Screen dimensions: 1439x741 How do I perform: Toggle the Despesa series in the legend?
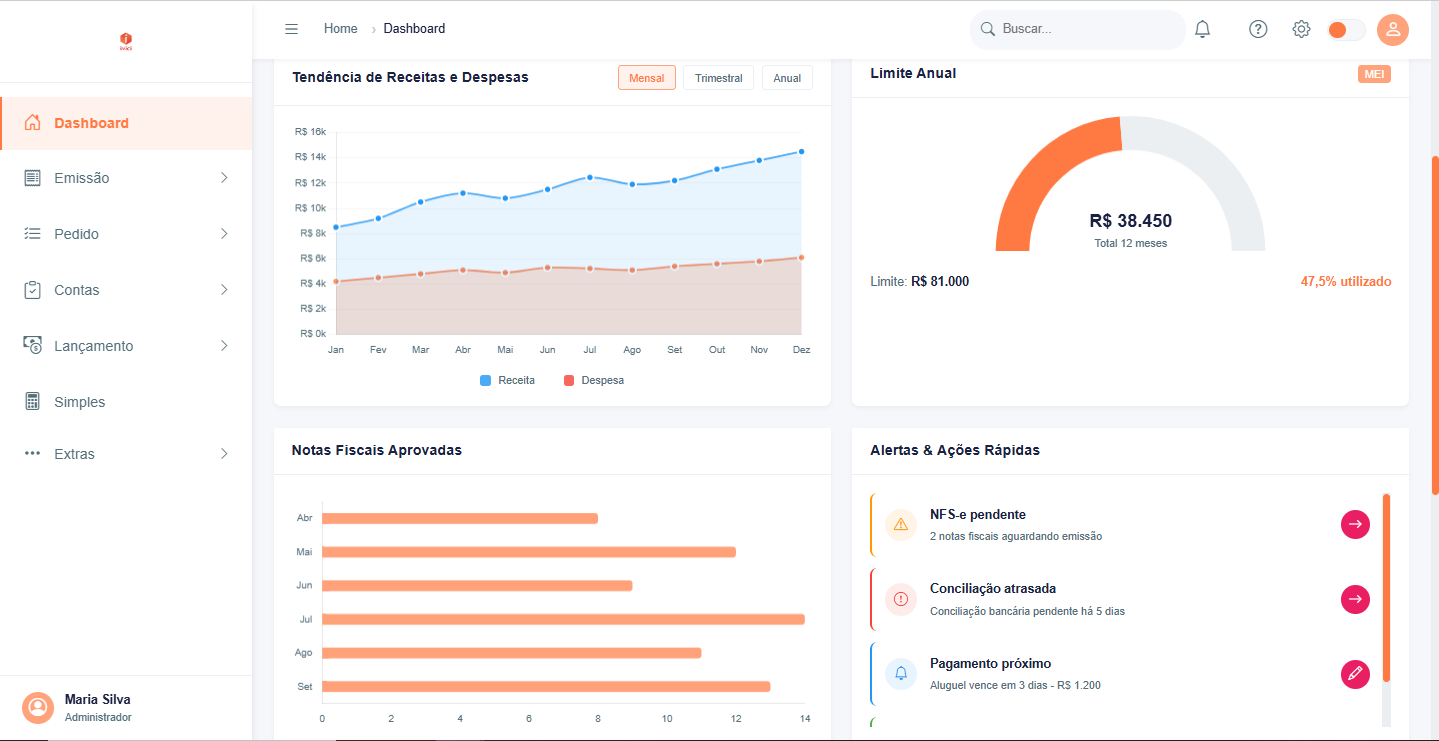[594, 380]
